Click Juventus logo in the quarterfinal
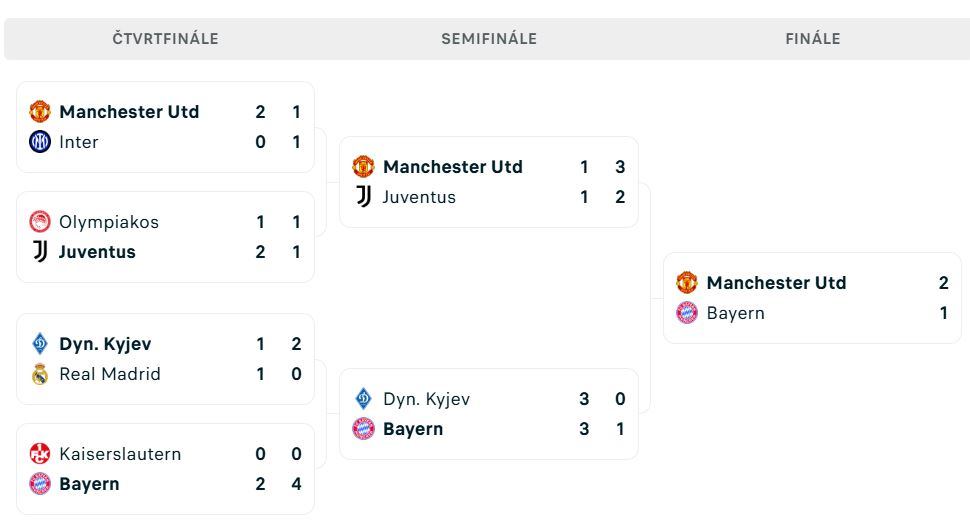This screenshot has height=527, width=970. tap(40, 252)
